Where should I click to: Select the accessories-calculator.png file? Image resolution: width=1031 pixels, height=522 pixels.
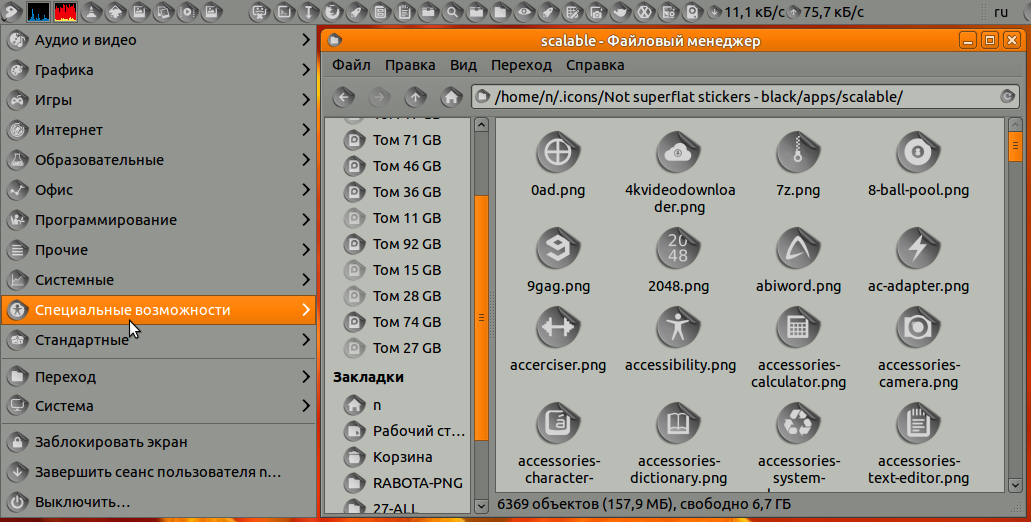pos(798,327)
